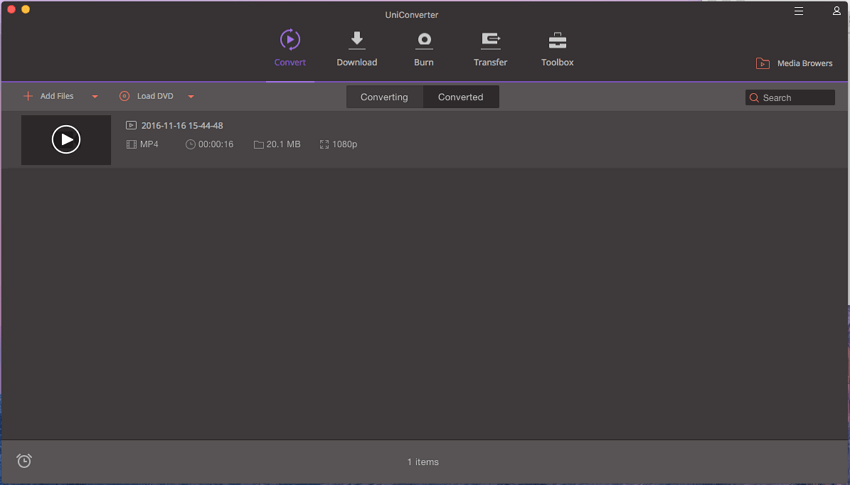The width and height of the screenshot is (850, 485).
Task: Minimize the window with yellow button
Action: click(25, 9)
